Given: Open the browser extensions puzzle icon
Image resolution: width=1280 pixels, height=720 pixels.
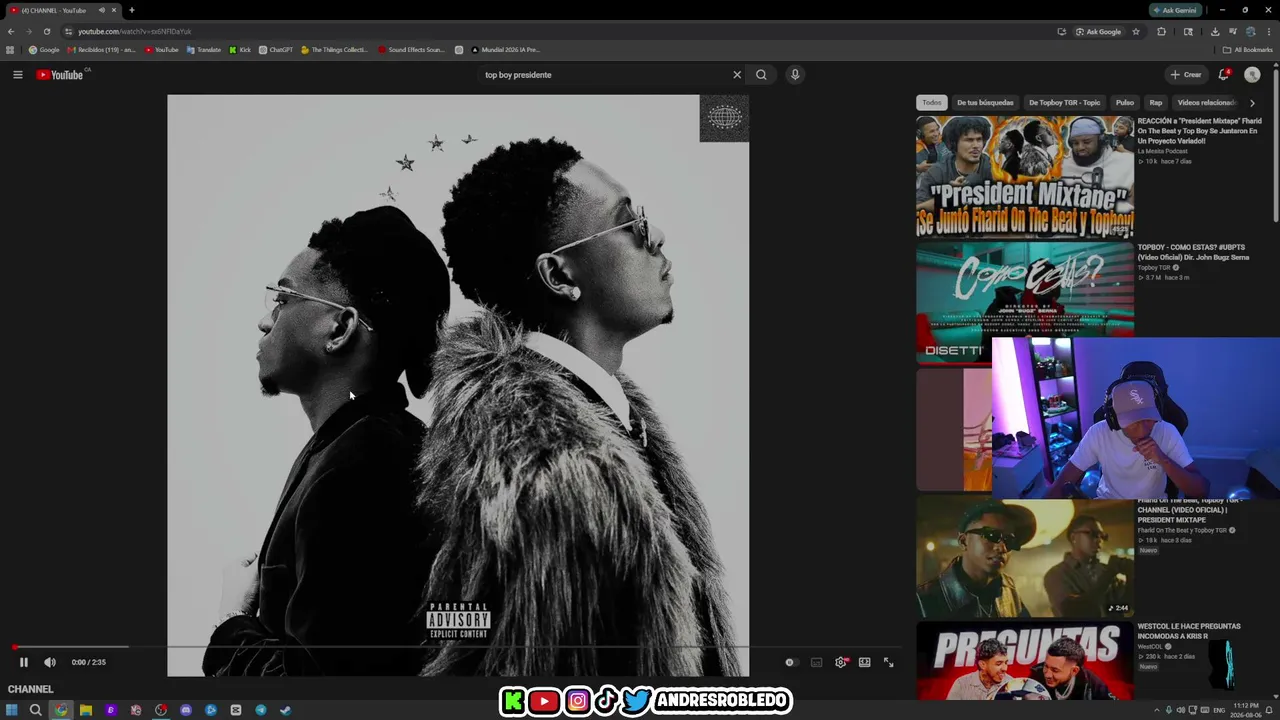Looking at the screenshot, I should 1161,31.
